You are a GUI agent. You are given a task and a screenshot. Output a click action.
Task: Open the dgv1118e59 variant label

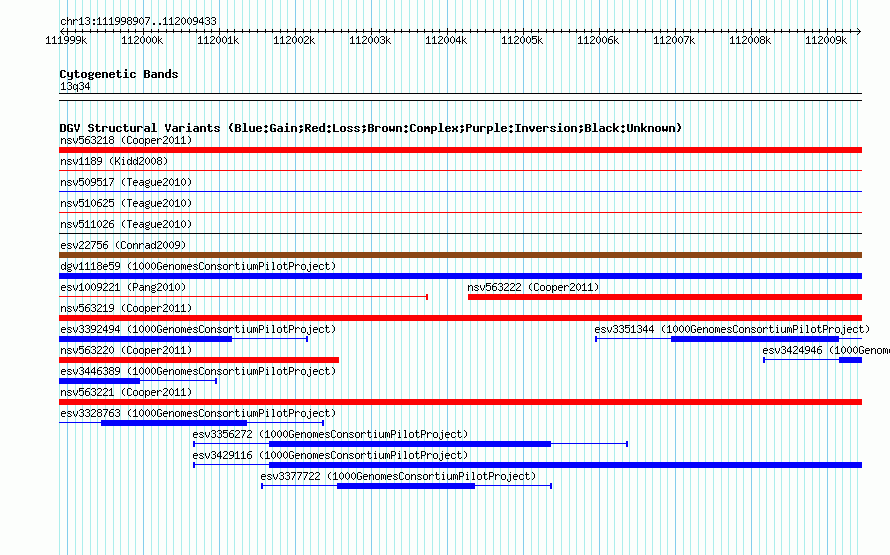point(198,267)
